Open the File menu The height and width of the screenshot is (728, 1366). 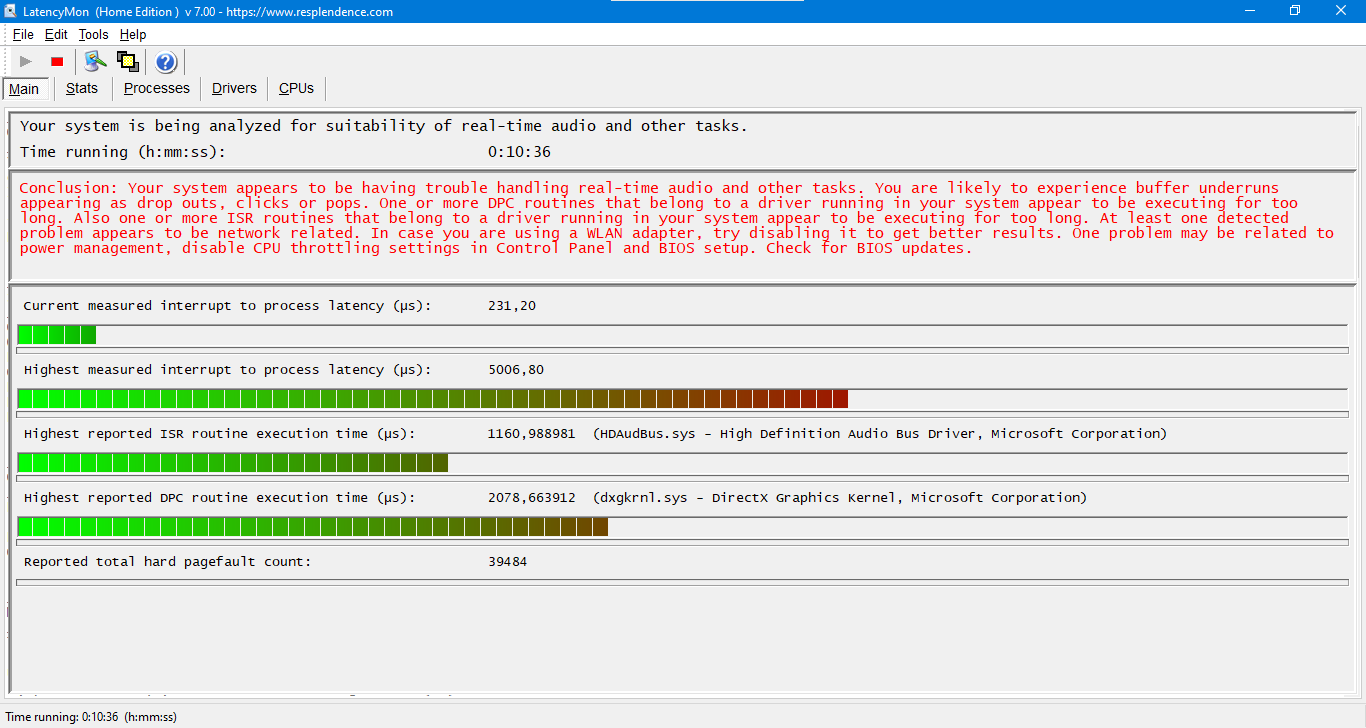click(23, 35)
